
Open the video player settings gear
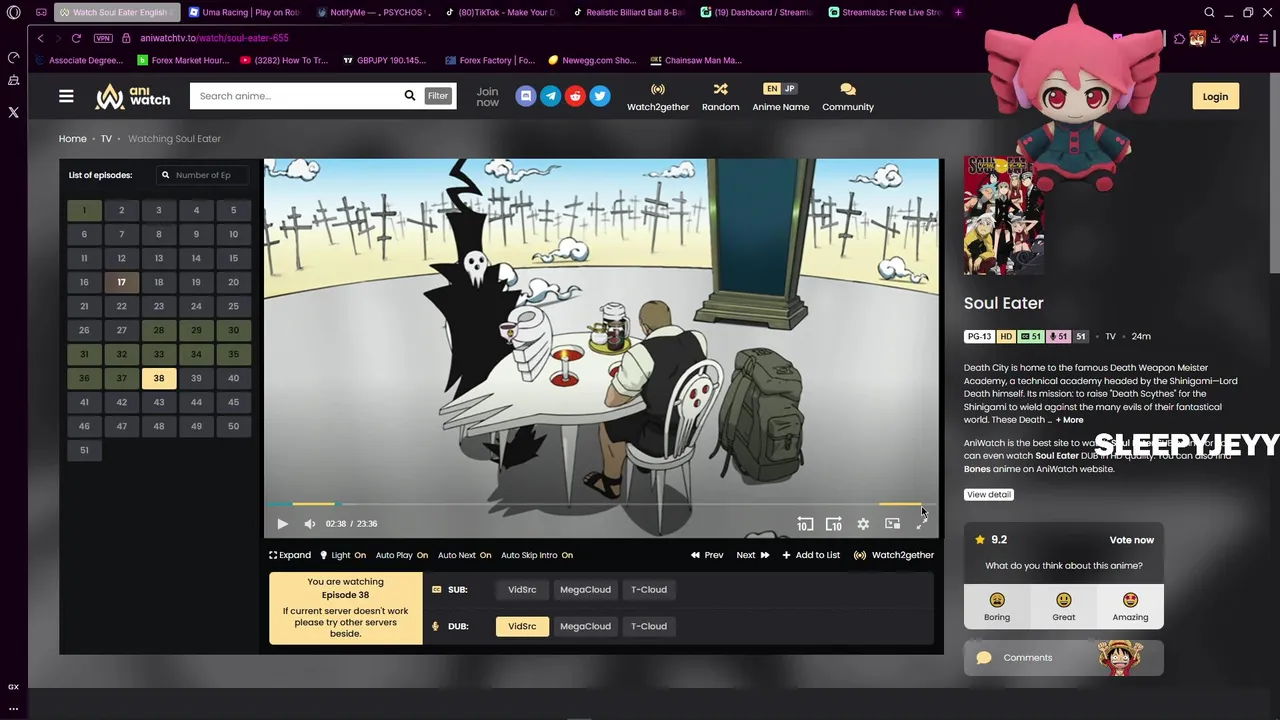click(x=863, y=524)
